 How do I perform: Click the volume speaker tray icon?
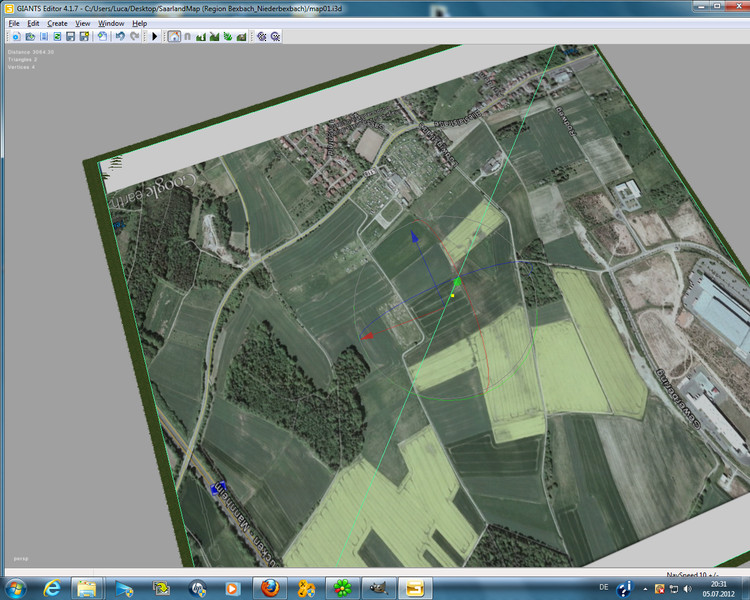point(688,589)
